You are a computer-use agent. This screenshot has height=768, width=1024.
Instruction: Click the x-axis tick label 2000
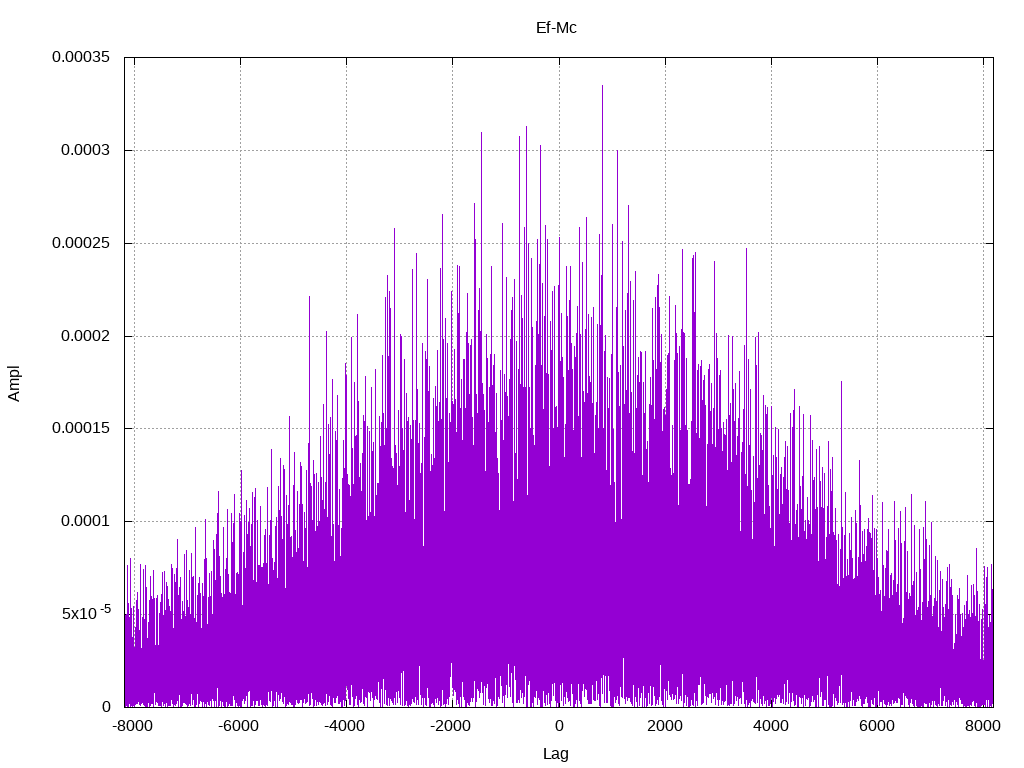pyautogui.click(x=665, y=726)
